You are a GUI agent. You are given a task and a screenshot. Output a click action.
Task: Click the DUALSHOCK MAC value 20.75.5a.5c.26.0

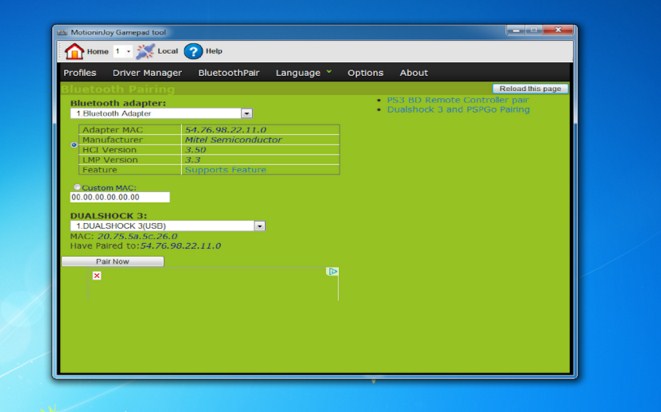point(137,236)
